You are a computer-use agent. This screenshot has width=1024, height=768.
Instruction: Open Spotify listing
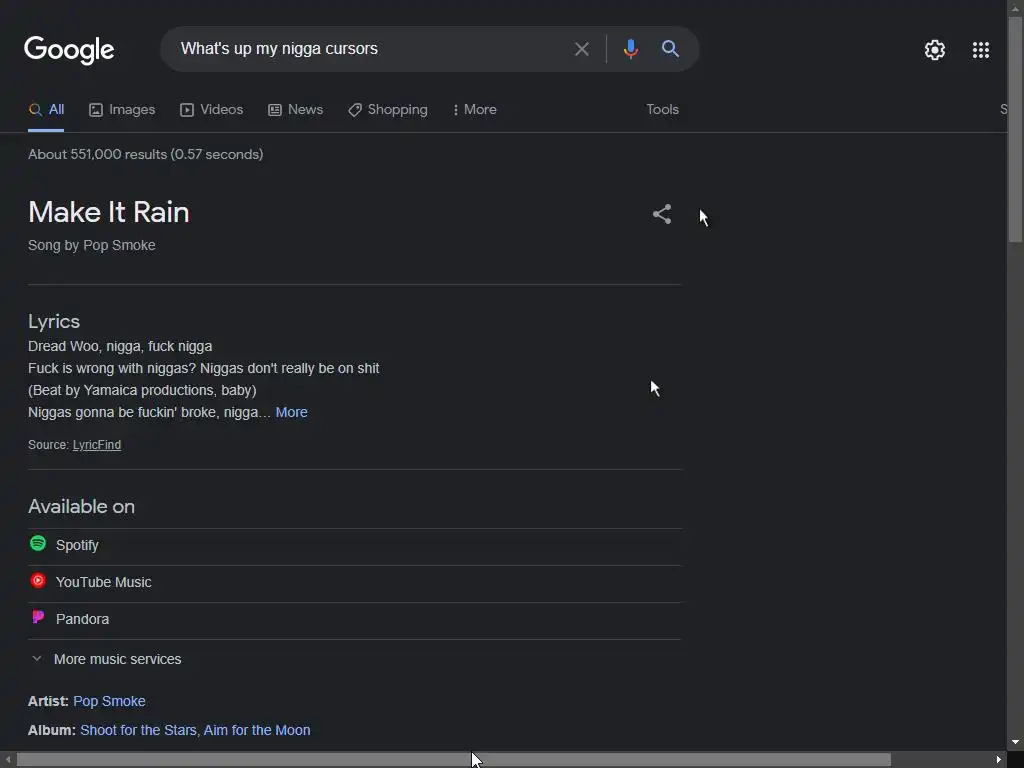355,546
